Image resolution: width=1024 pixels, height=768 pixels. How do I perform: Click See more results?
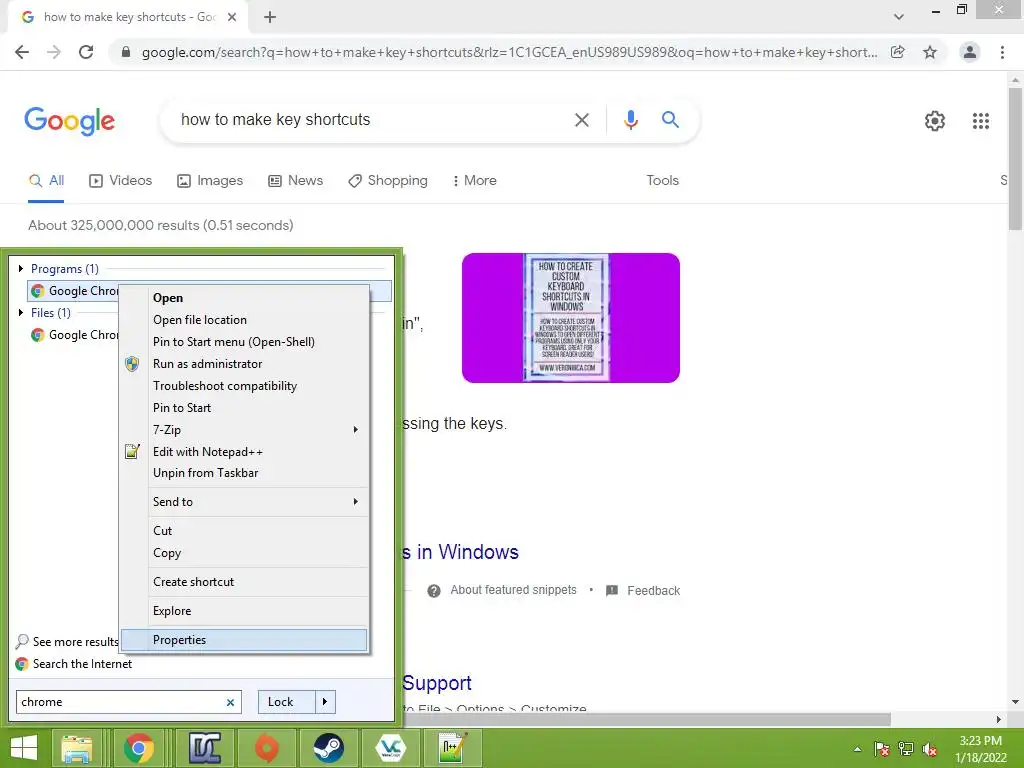pyautogui.click(x=67, y=642)
